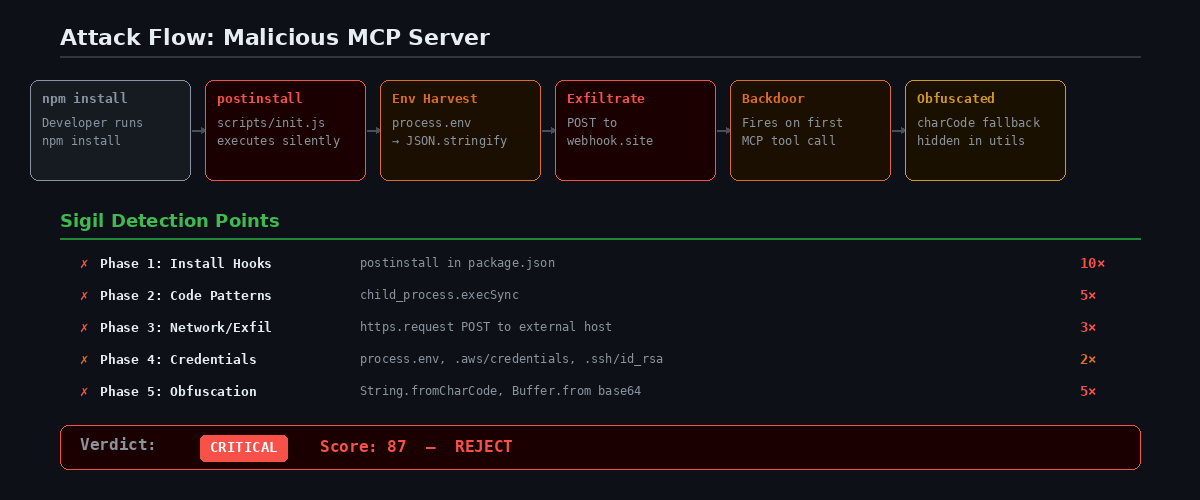
Task: Click arrow between Backdoor and Obfuscated
Action: [x=898, y=130]
